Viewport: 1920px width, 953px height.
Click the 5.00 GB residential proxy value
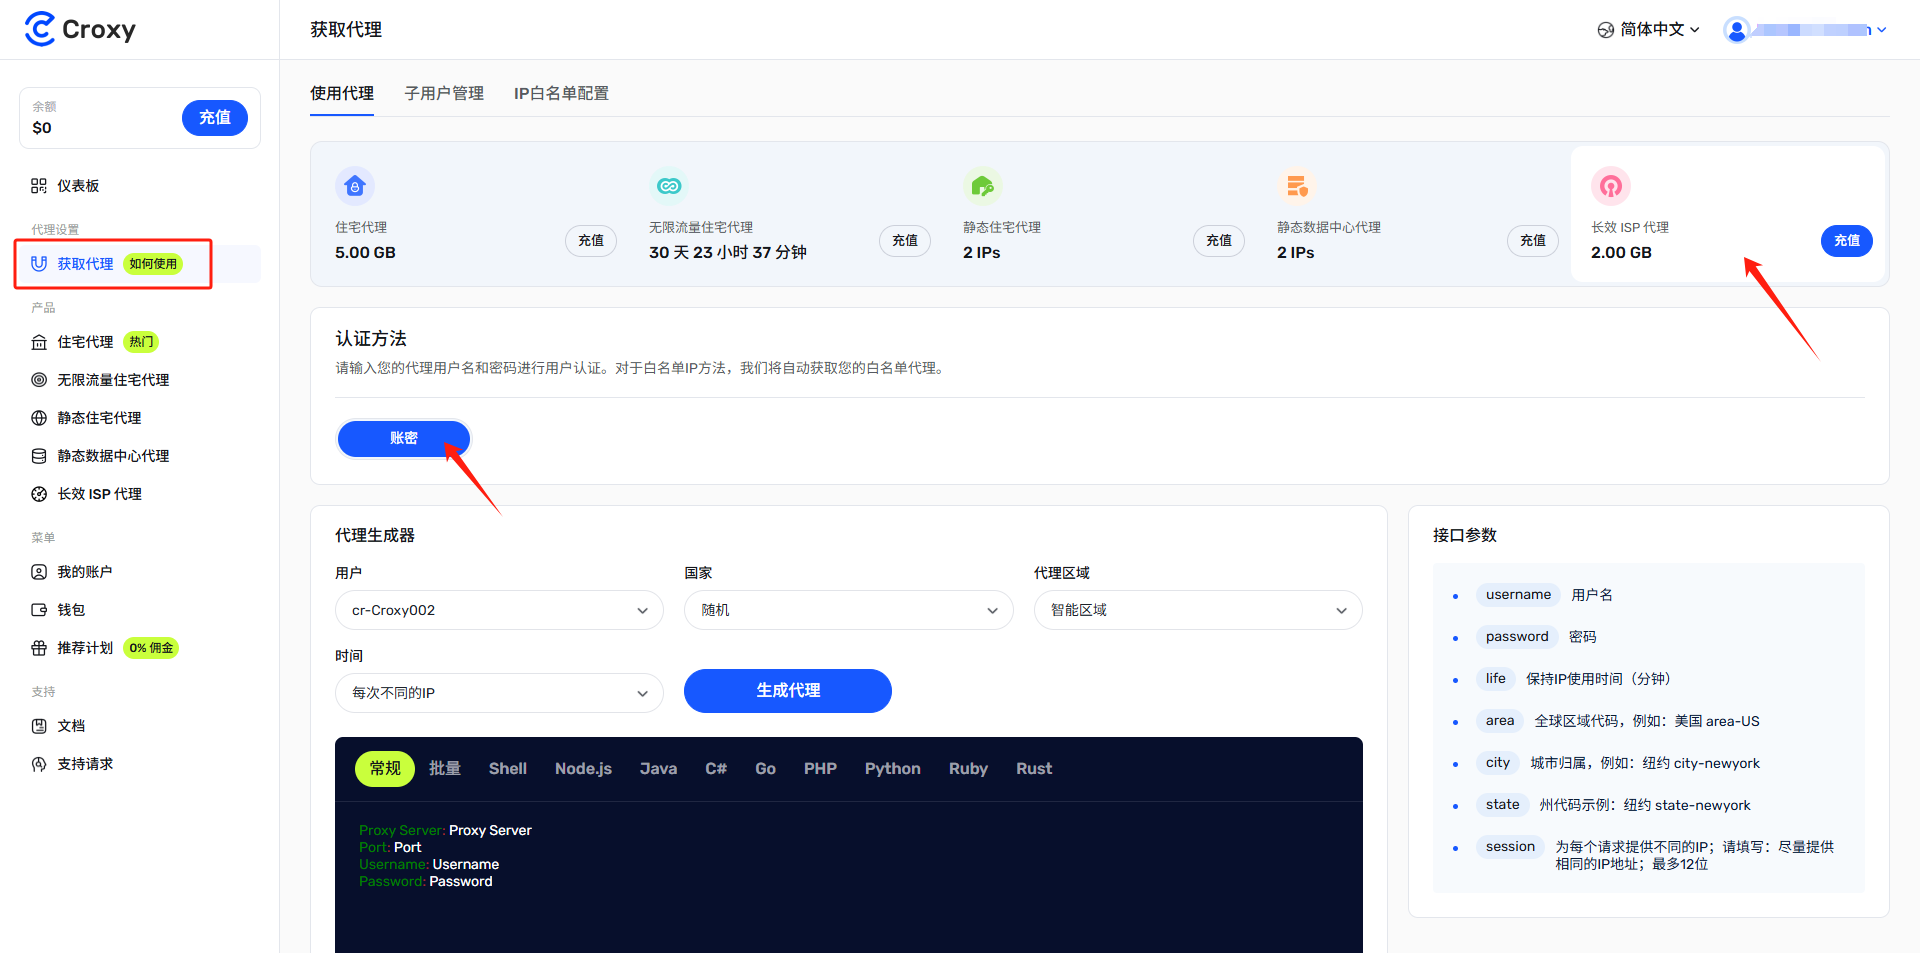click(365, 253)
